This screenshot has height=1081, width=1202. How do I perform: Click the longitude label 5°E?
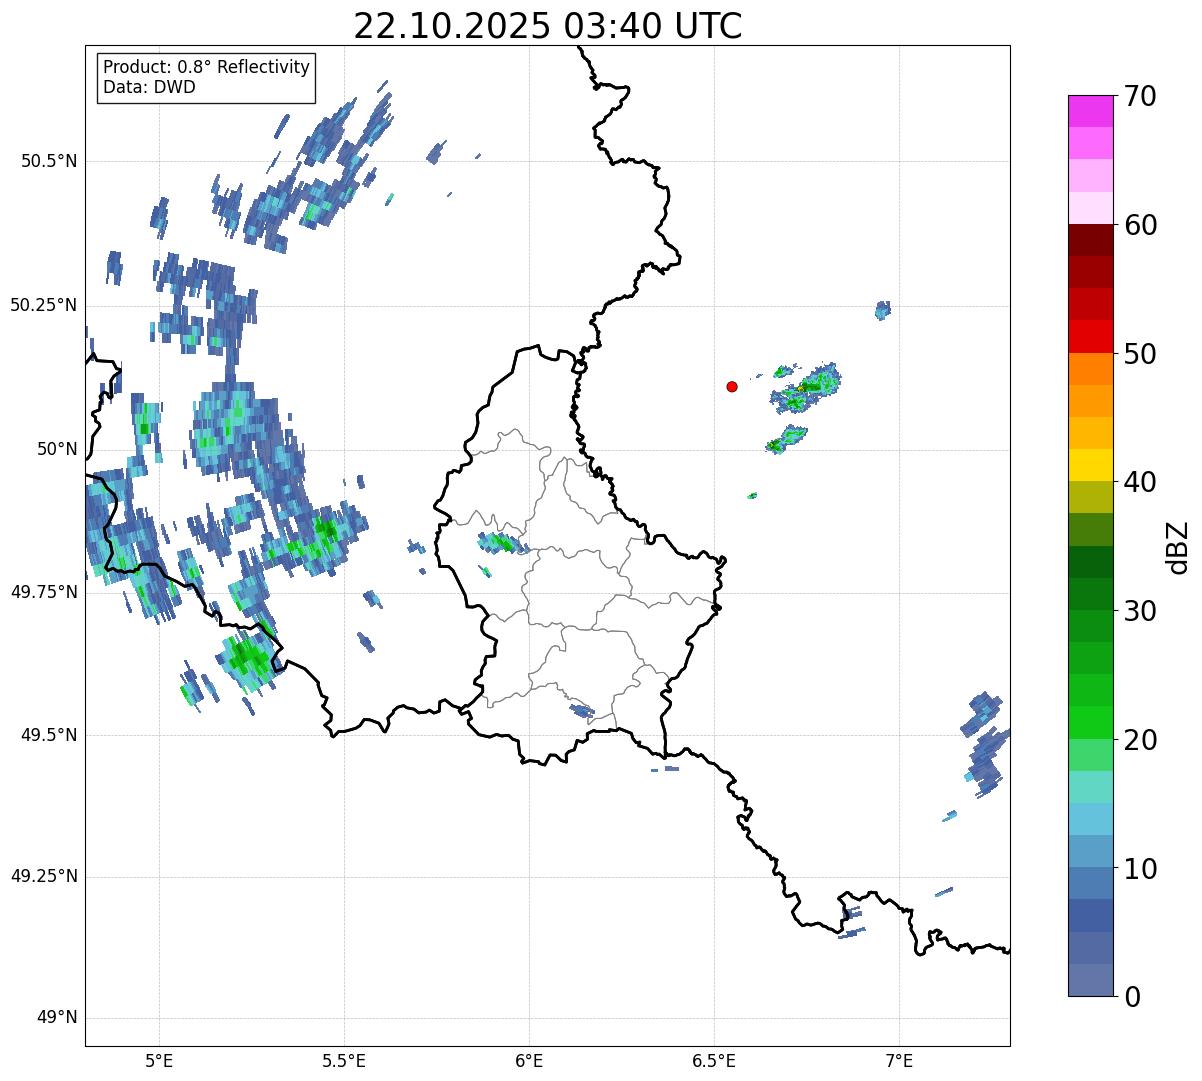coord(160,1060)
